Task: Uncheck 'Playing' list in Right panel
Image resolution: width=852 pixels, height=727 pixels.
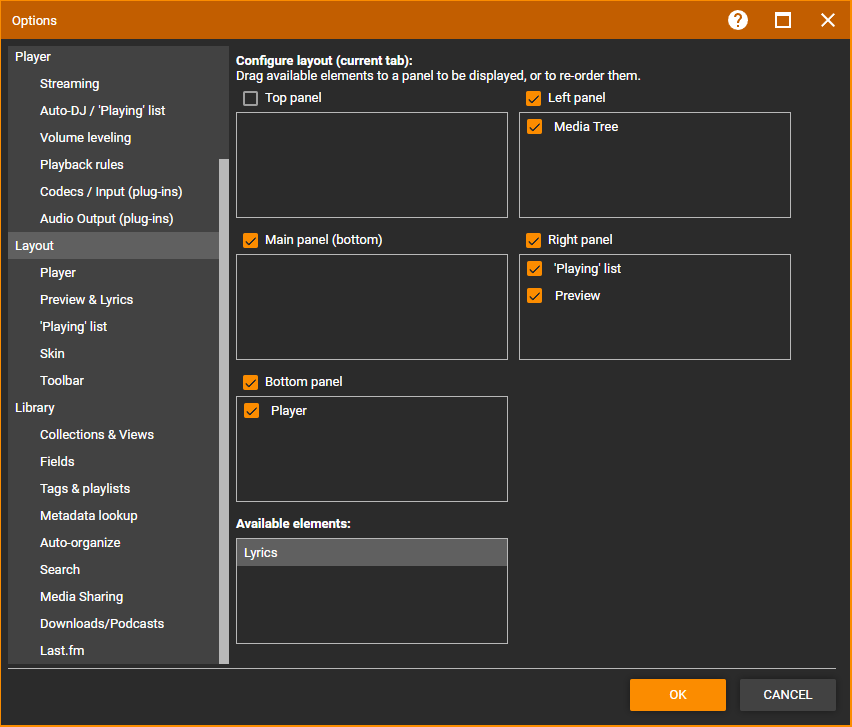Action: 535,268
